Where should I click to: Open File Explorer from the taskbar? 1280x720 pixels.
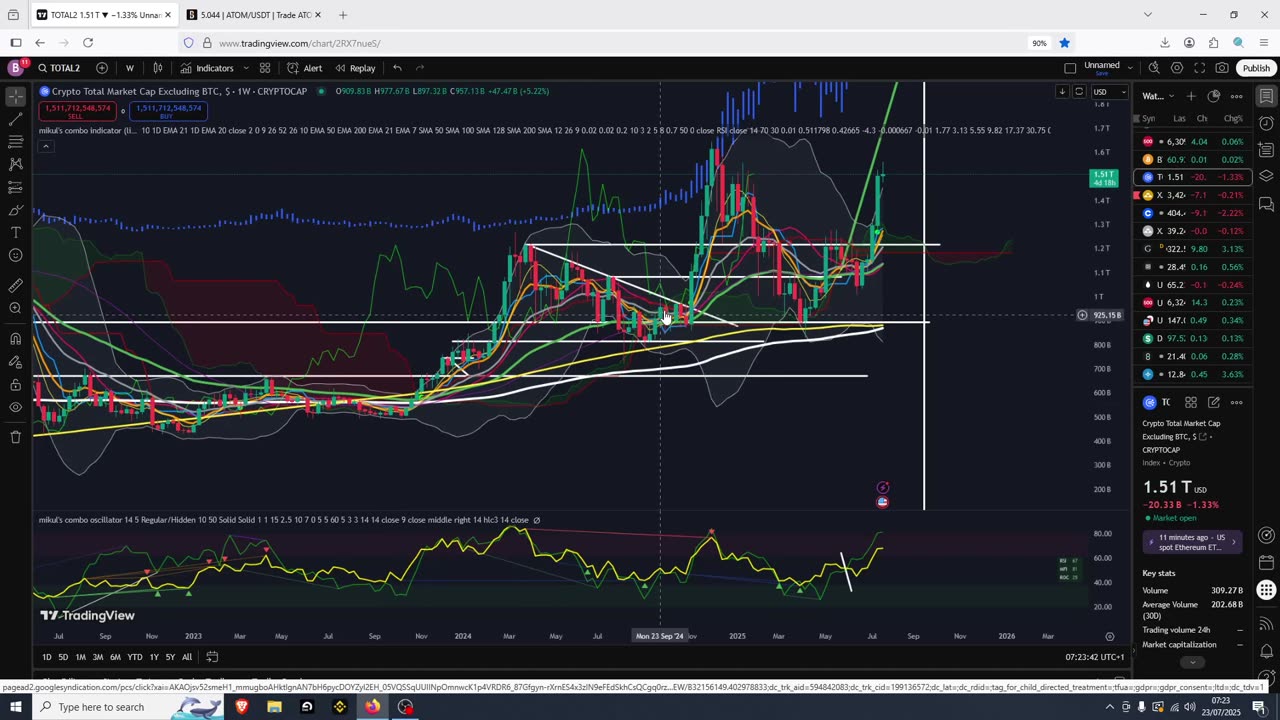pyautogui.click(x=274, y=707)
